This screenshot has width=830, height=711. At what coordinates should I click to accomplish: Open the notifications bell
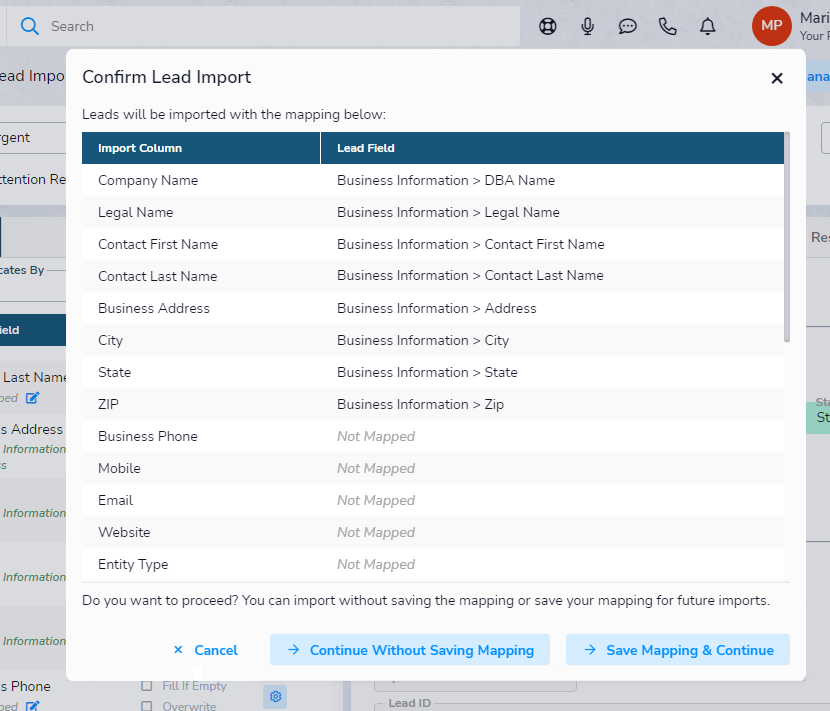point(708,26)
